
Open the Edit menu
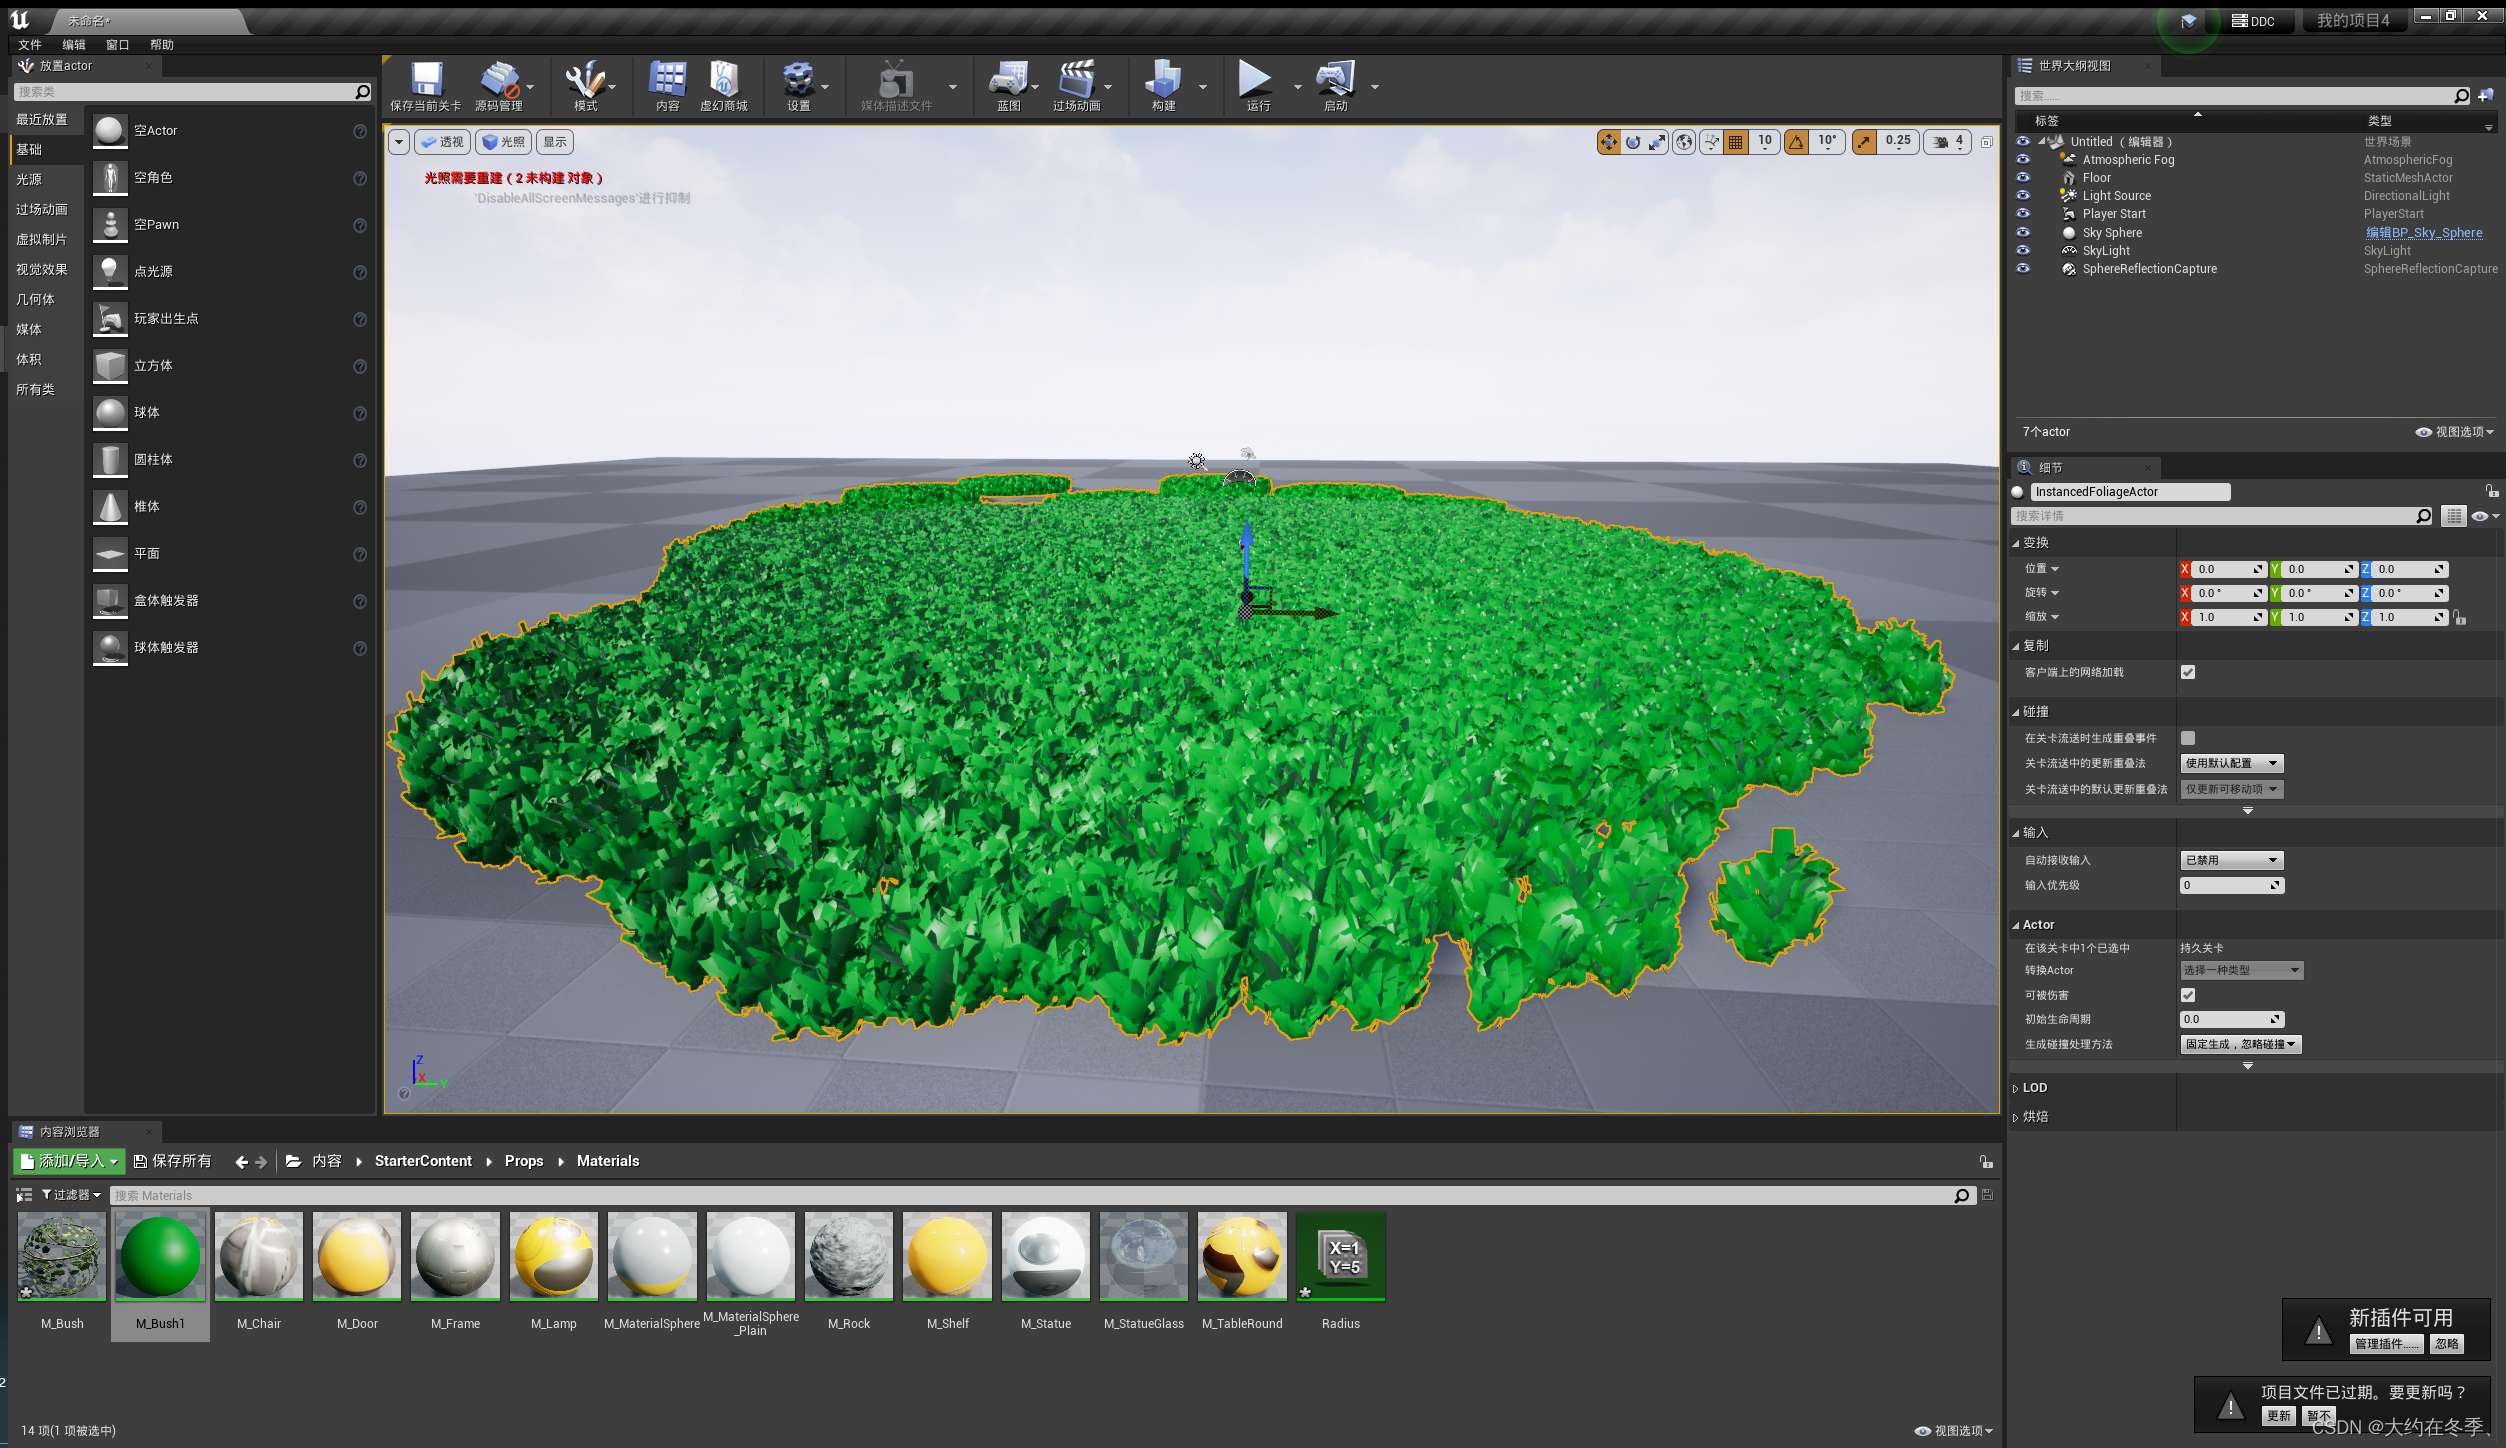click(73, 45)
